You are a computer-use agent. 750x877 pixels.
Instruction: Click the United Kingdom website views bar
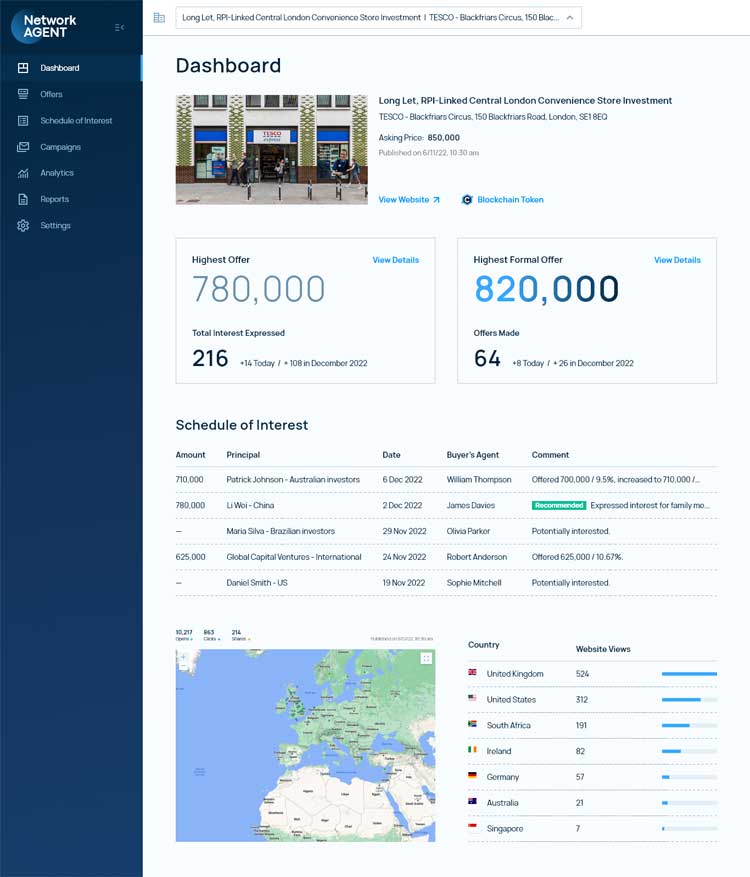(x=689, y=674)
